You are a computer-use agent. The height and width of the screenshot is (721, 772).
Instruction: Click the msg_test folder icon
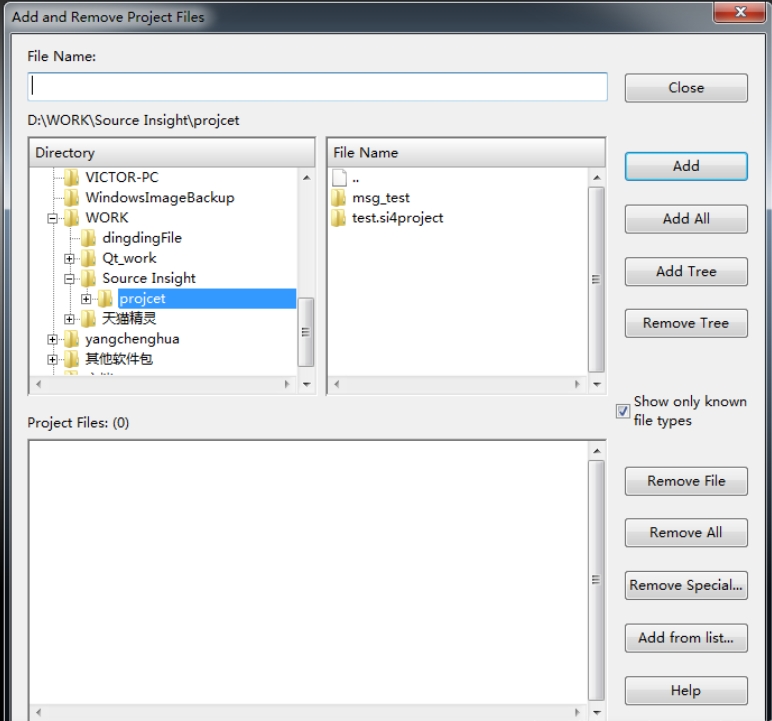pos(339,198)
